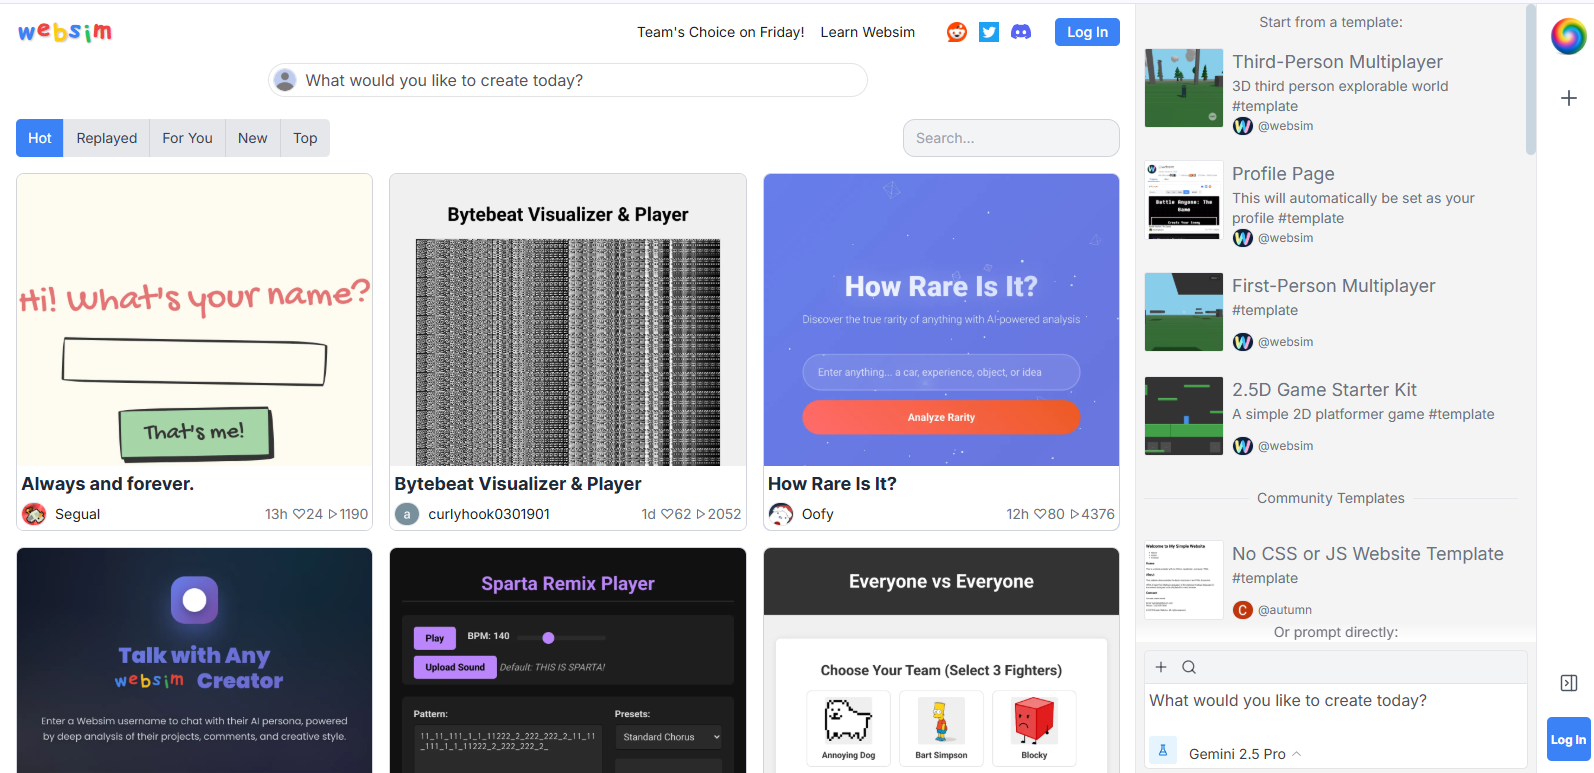The image size is (1594, 773).
Task: Click the plus icon in right sidebar
Action: [x=1569, y=98]
